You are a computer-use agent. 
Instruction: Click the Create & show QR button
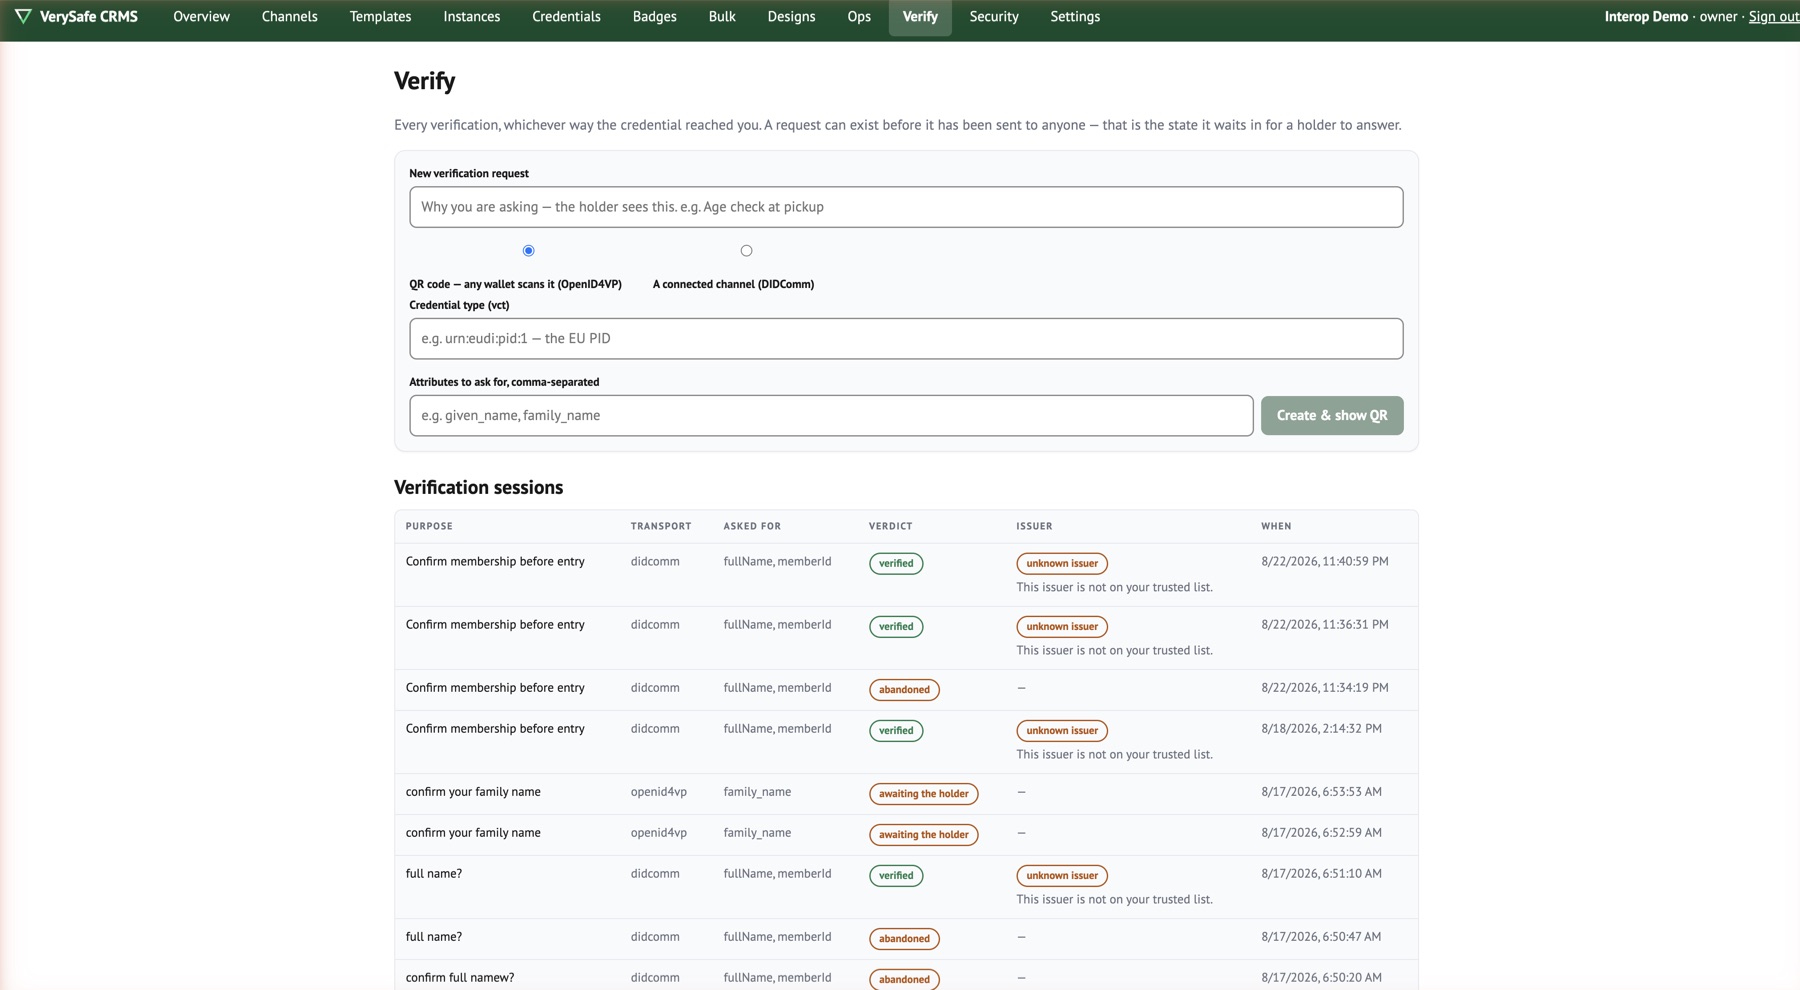point(1331,415)
